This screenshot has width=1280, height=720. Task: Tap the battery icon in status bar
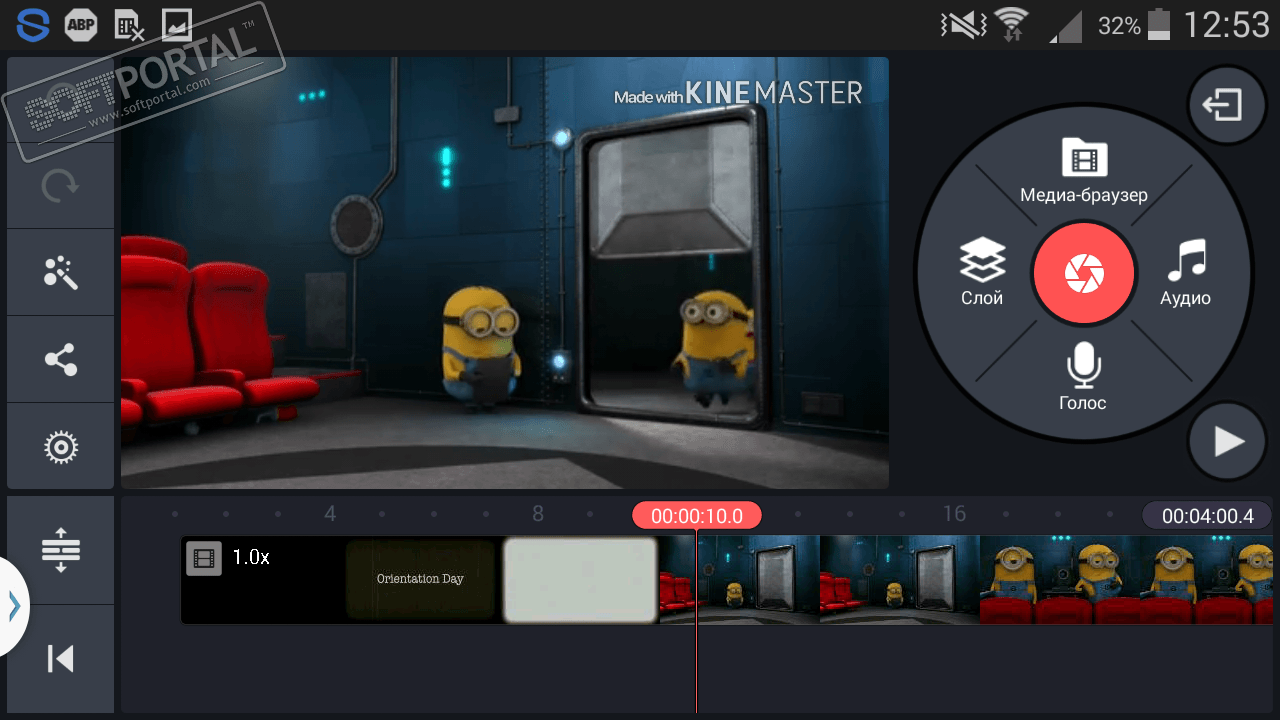pos(1160,25)
